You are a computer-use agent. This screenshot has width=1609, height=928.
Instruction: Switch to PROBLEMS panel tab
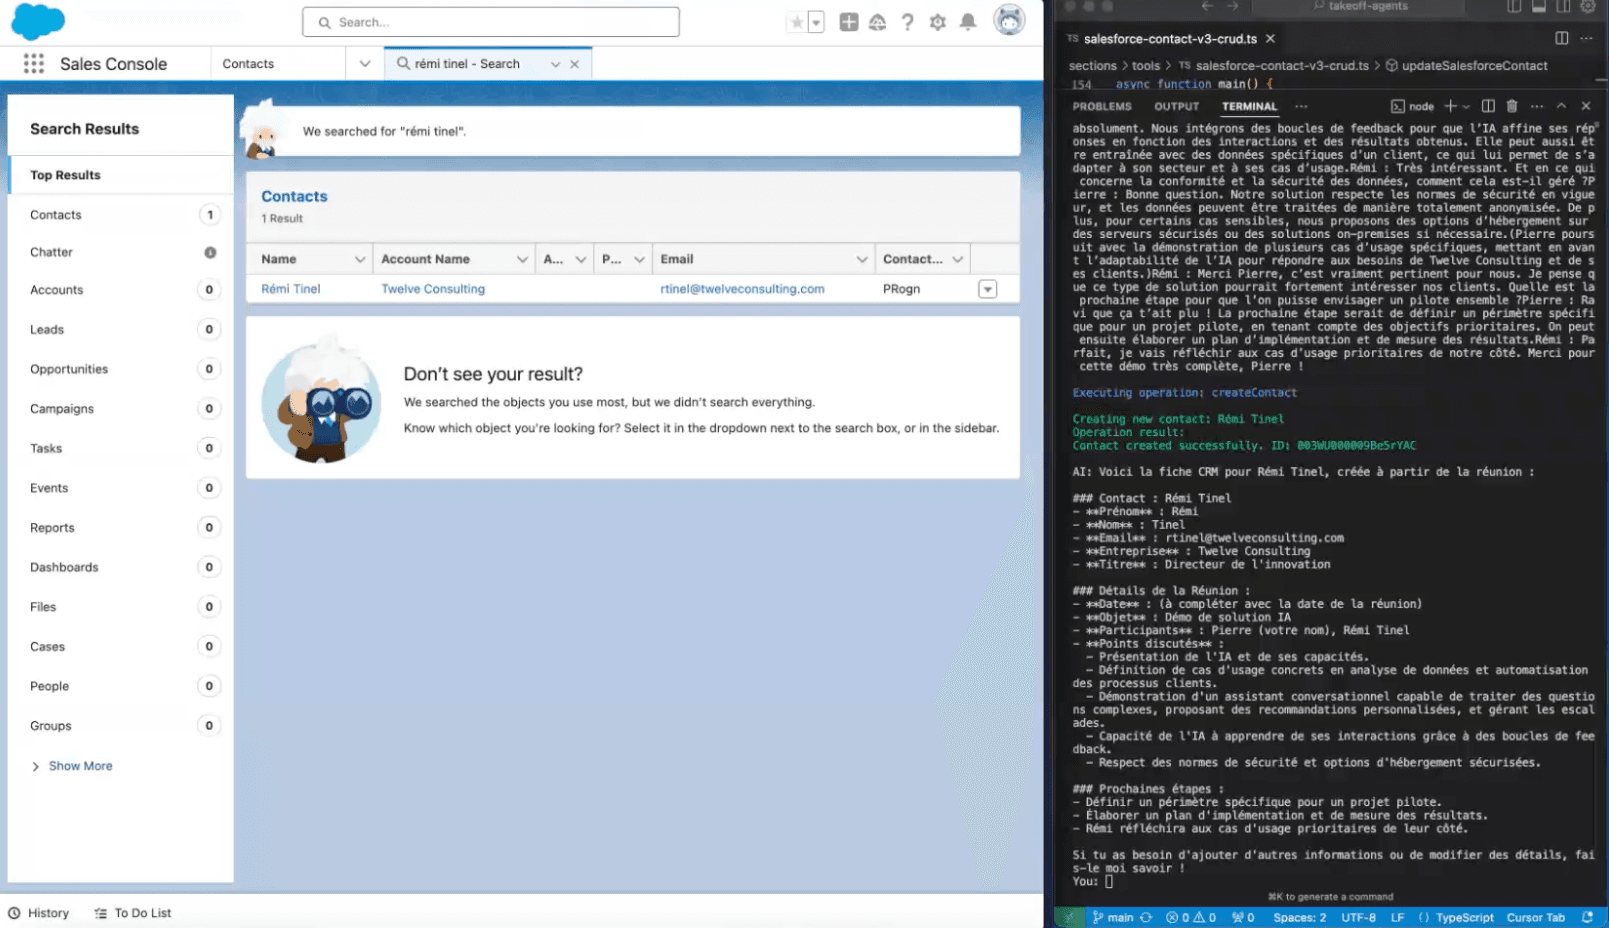tap(1102, 106)
